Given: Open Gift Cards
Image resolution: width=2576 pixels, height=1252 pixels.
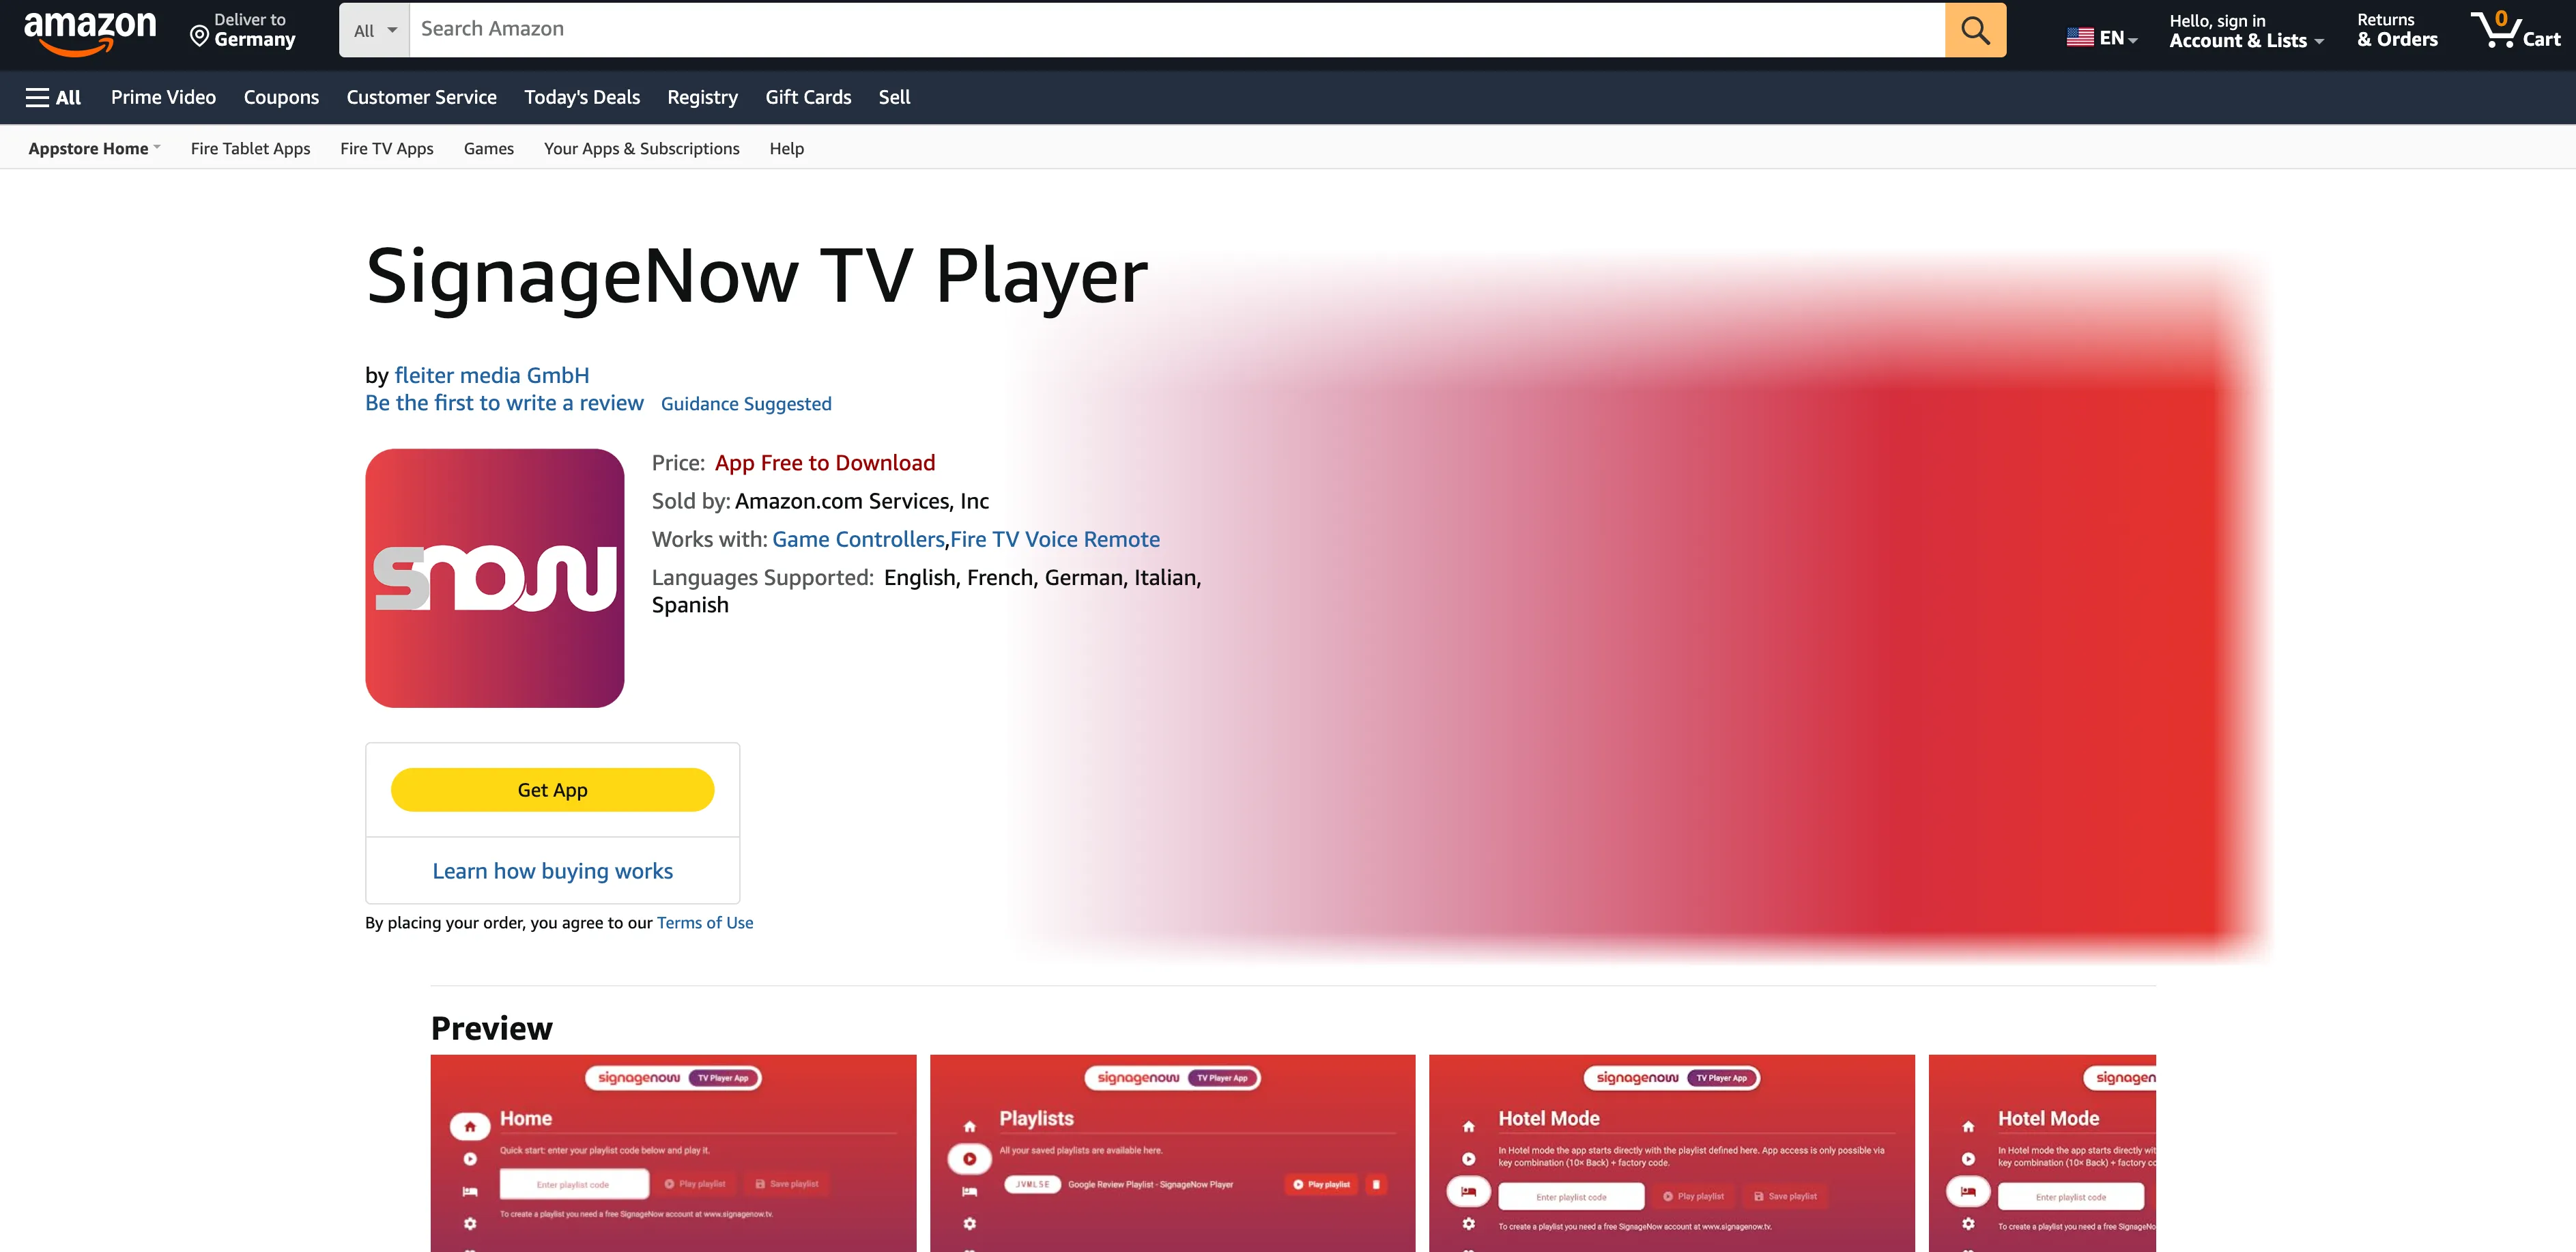Looking at the screenshot, I should tap(808, 97).
